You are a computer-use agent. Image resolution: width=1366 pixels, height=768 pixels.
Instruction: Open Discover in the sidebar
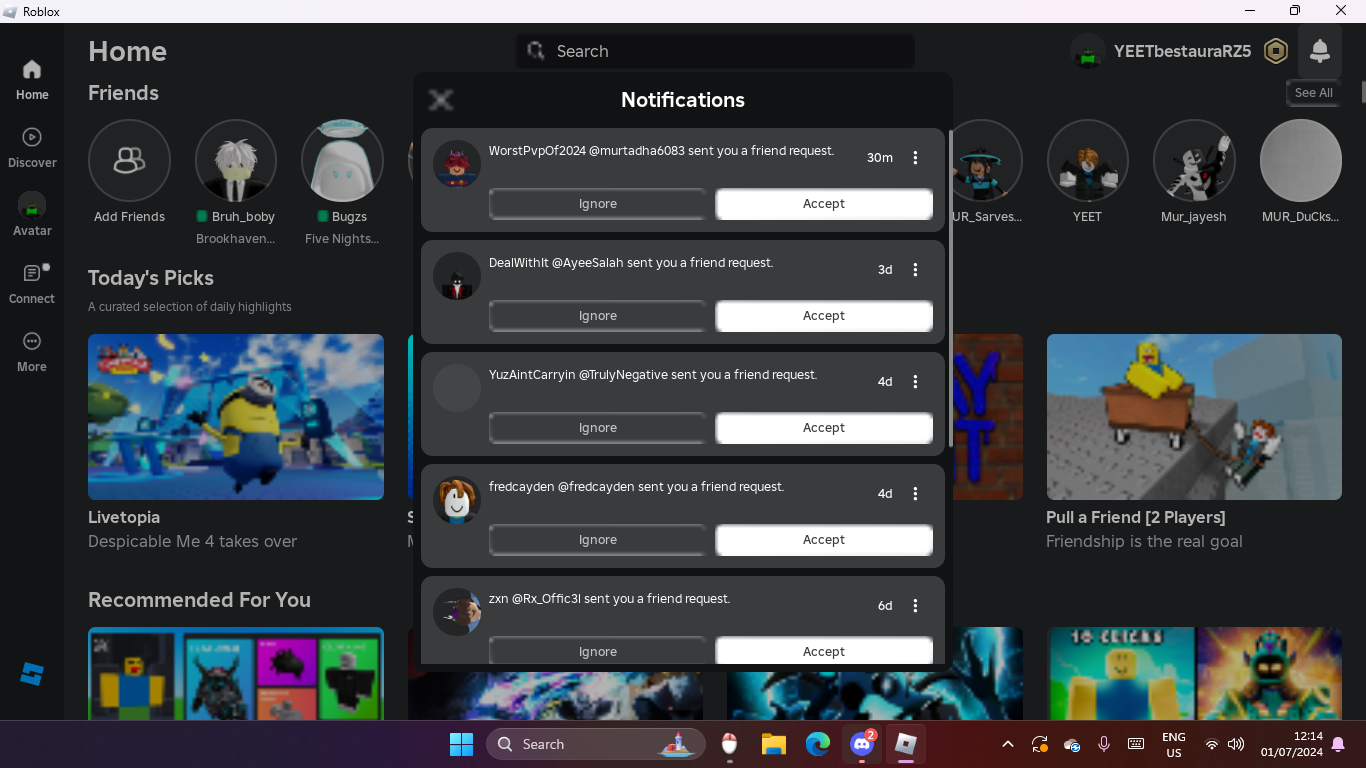(x=32, y=148)
